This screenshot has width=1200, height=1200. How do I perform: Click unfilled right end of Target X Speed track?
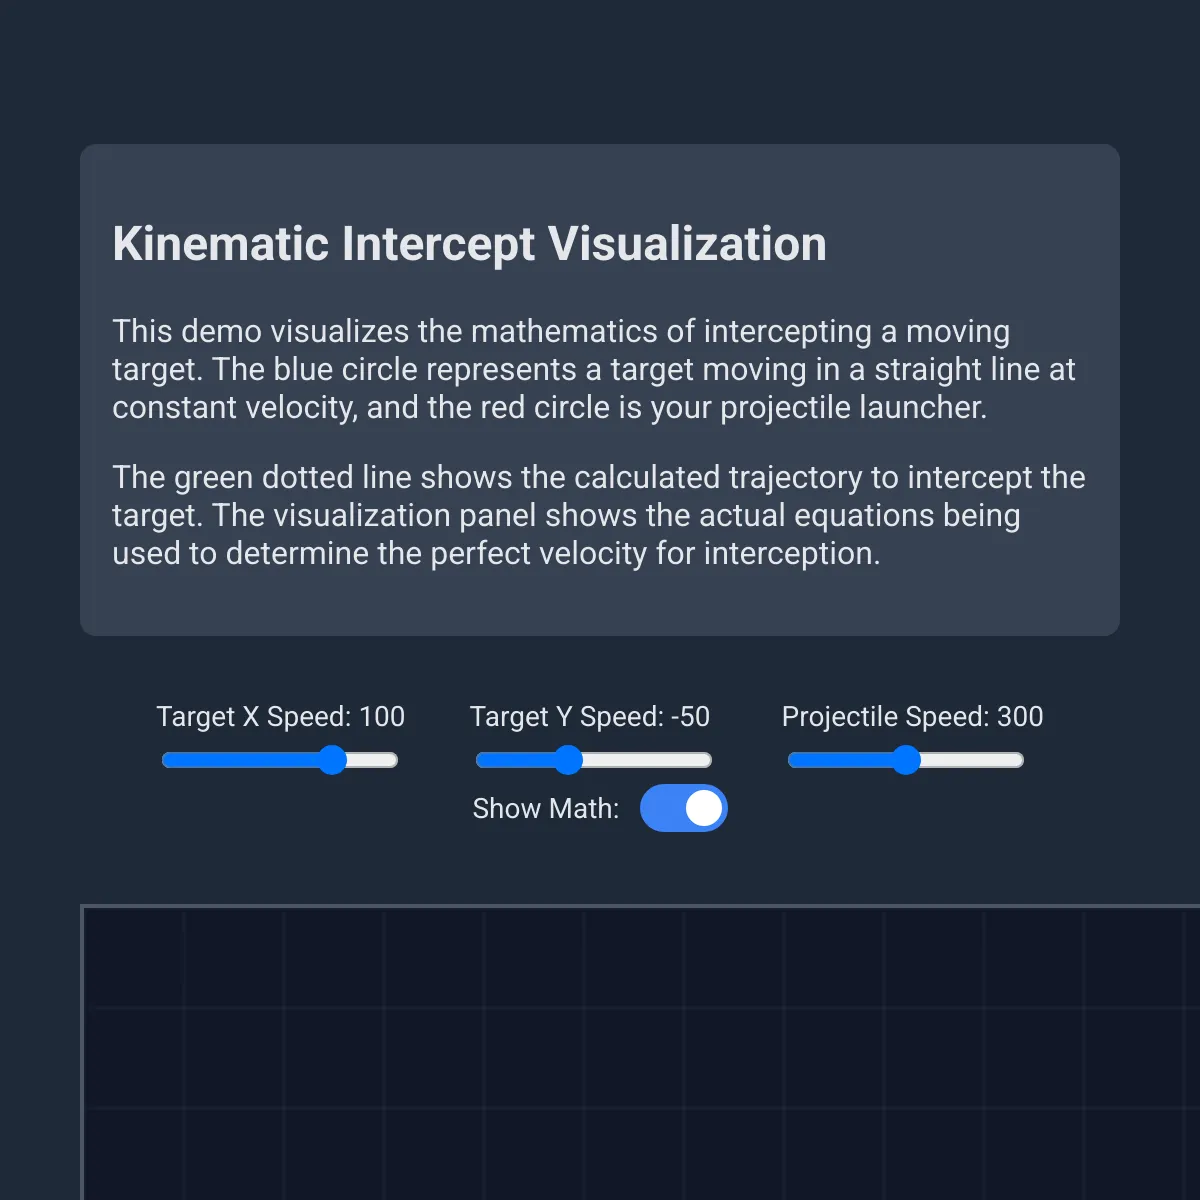pos(385,760)
